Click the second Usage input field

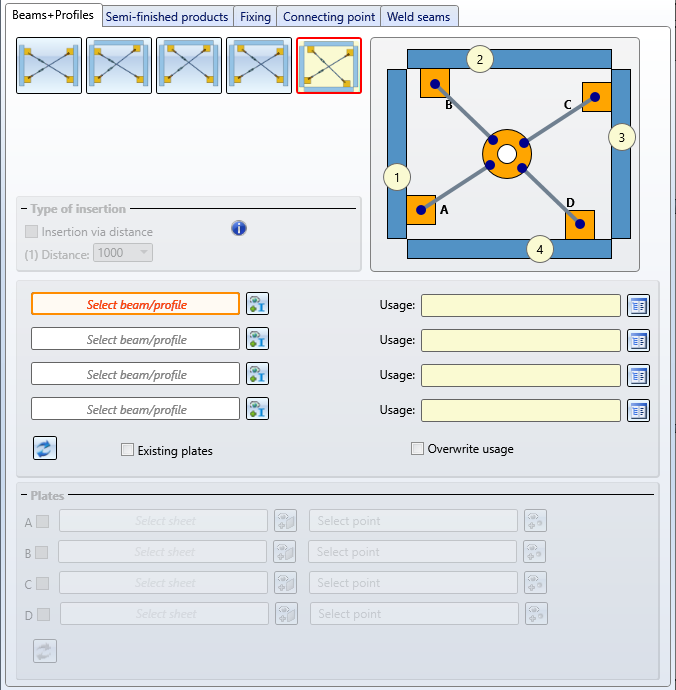tap(521, 341)
